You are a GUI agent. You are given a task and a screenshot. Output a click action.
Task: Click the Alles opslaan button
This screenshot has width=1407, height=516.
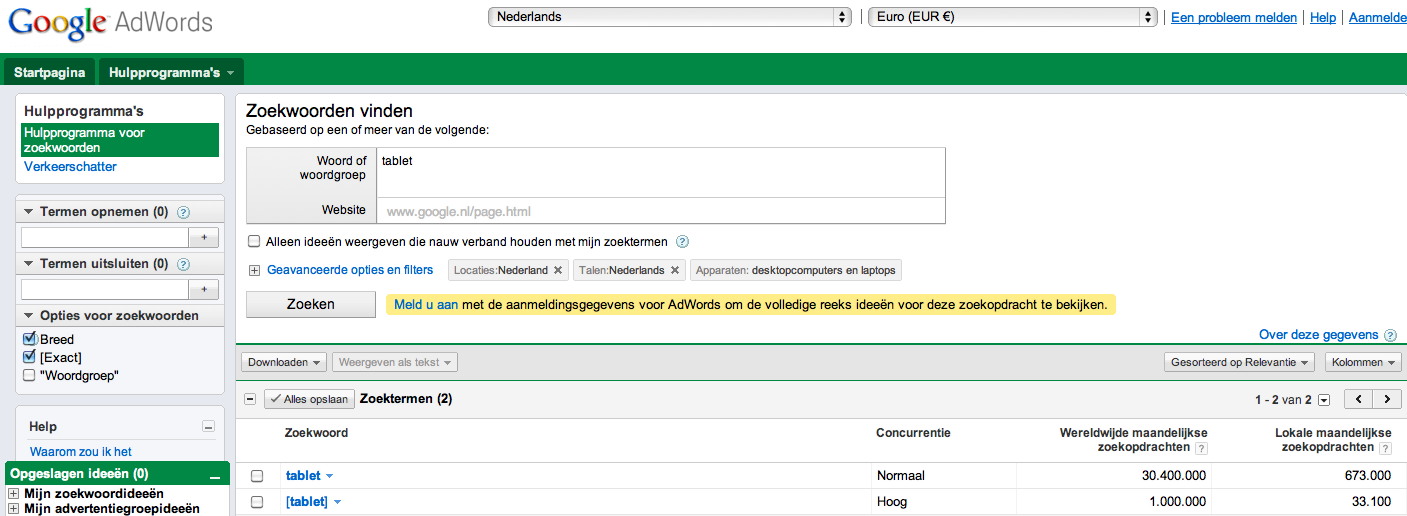308,399
